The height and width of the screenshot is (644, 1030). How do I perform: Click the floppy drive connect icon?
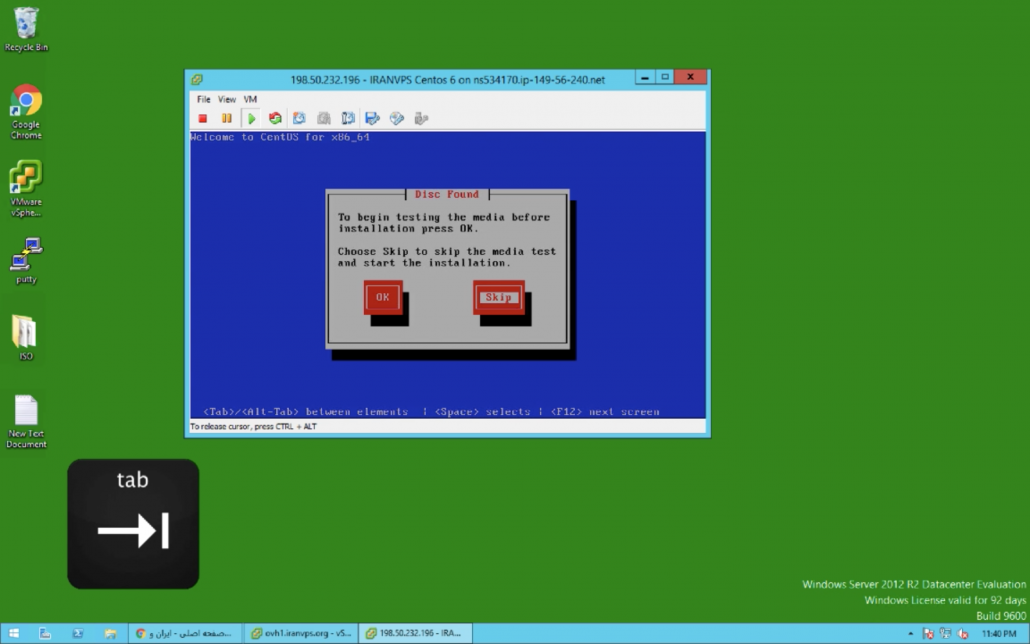[372, 118]
